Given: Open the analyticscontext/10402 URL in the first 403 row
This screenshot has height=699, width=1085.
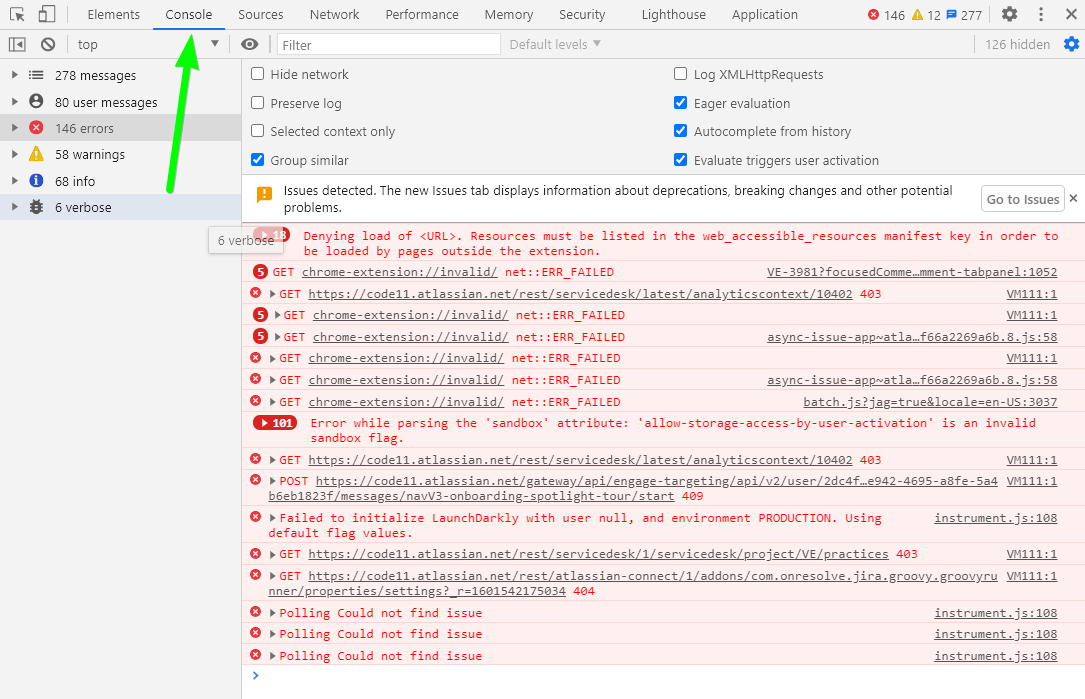Looking at the screenshot, I should pos(581,293).
